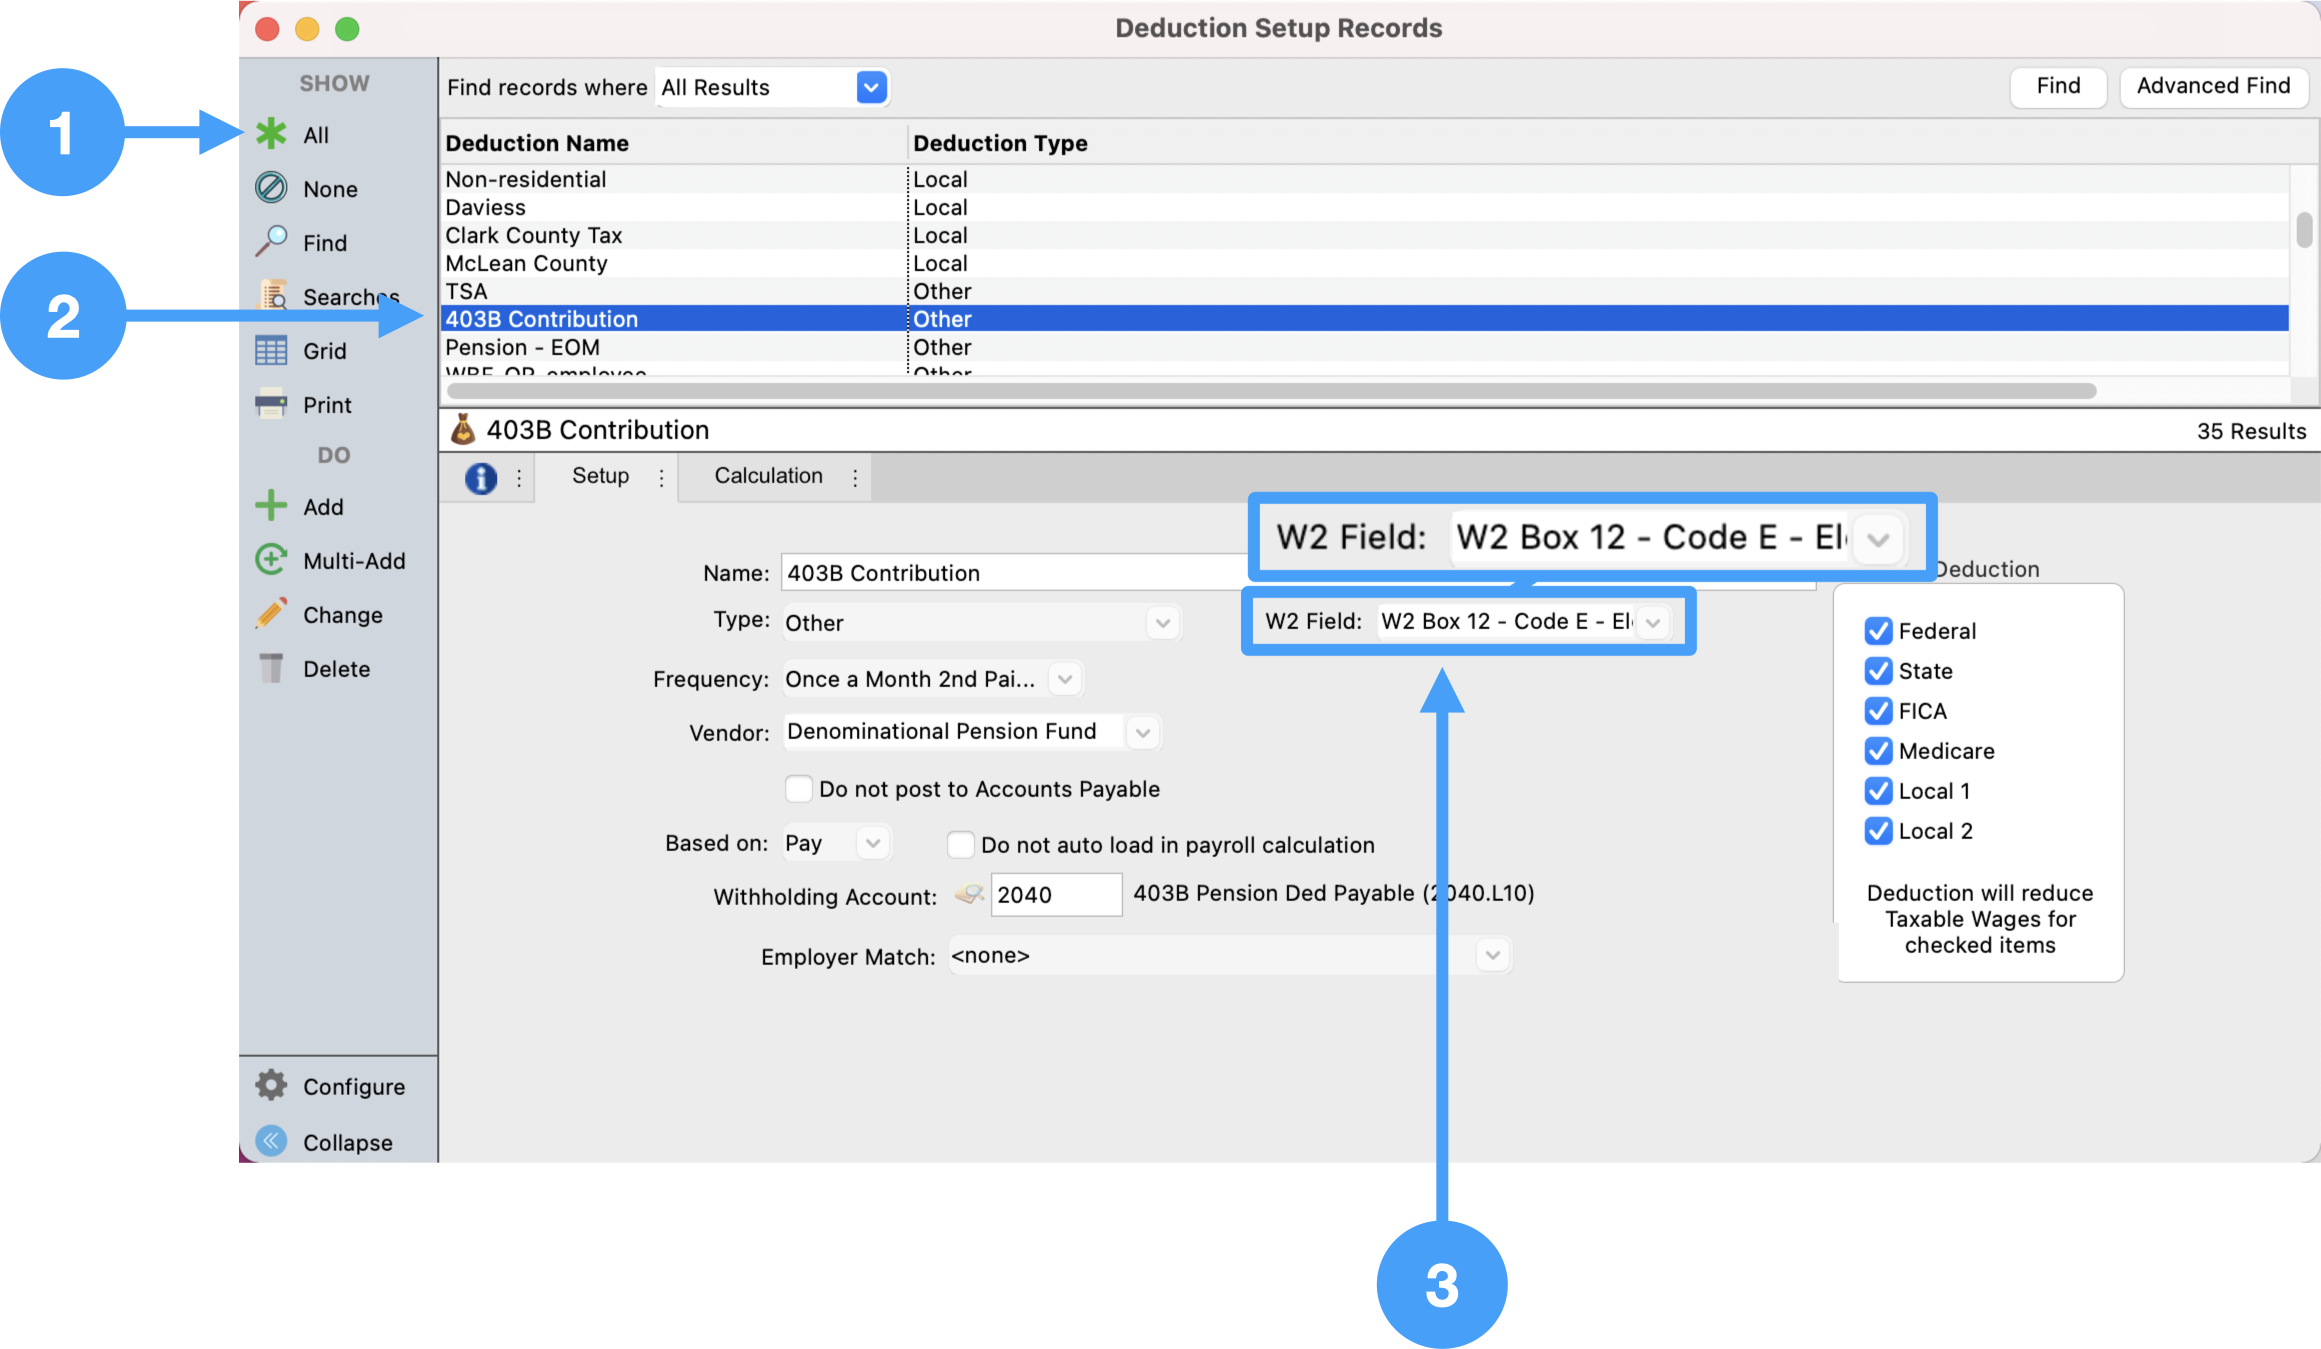Image resolution: width=2321 pixels, height=1349 pixels.
Task: Click the Print printer icon
Action: coord(271,404)
